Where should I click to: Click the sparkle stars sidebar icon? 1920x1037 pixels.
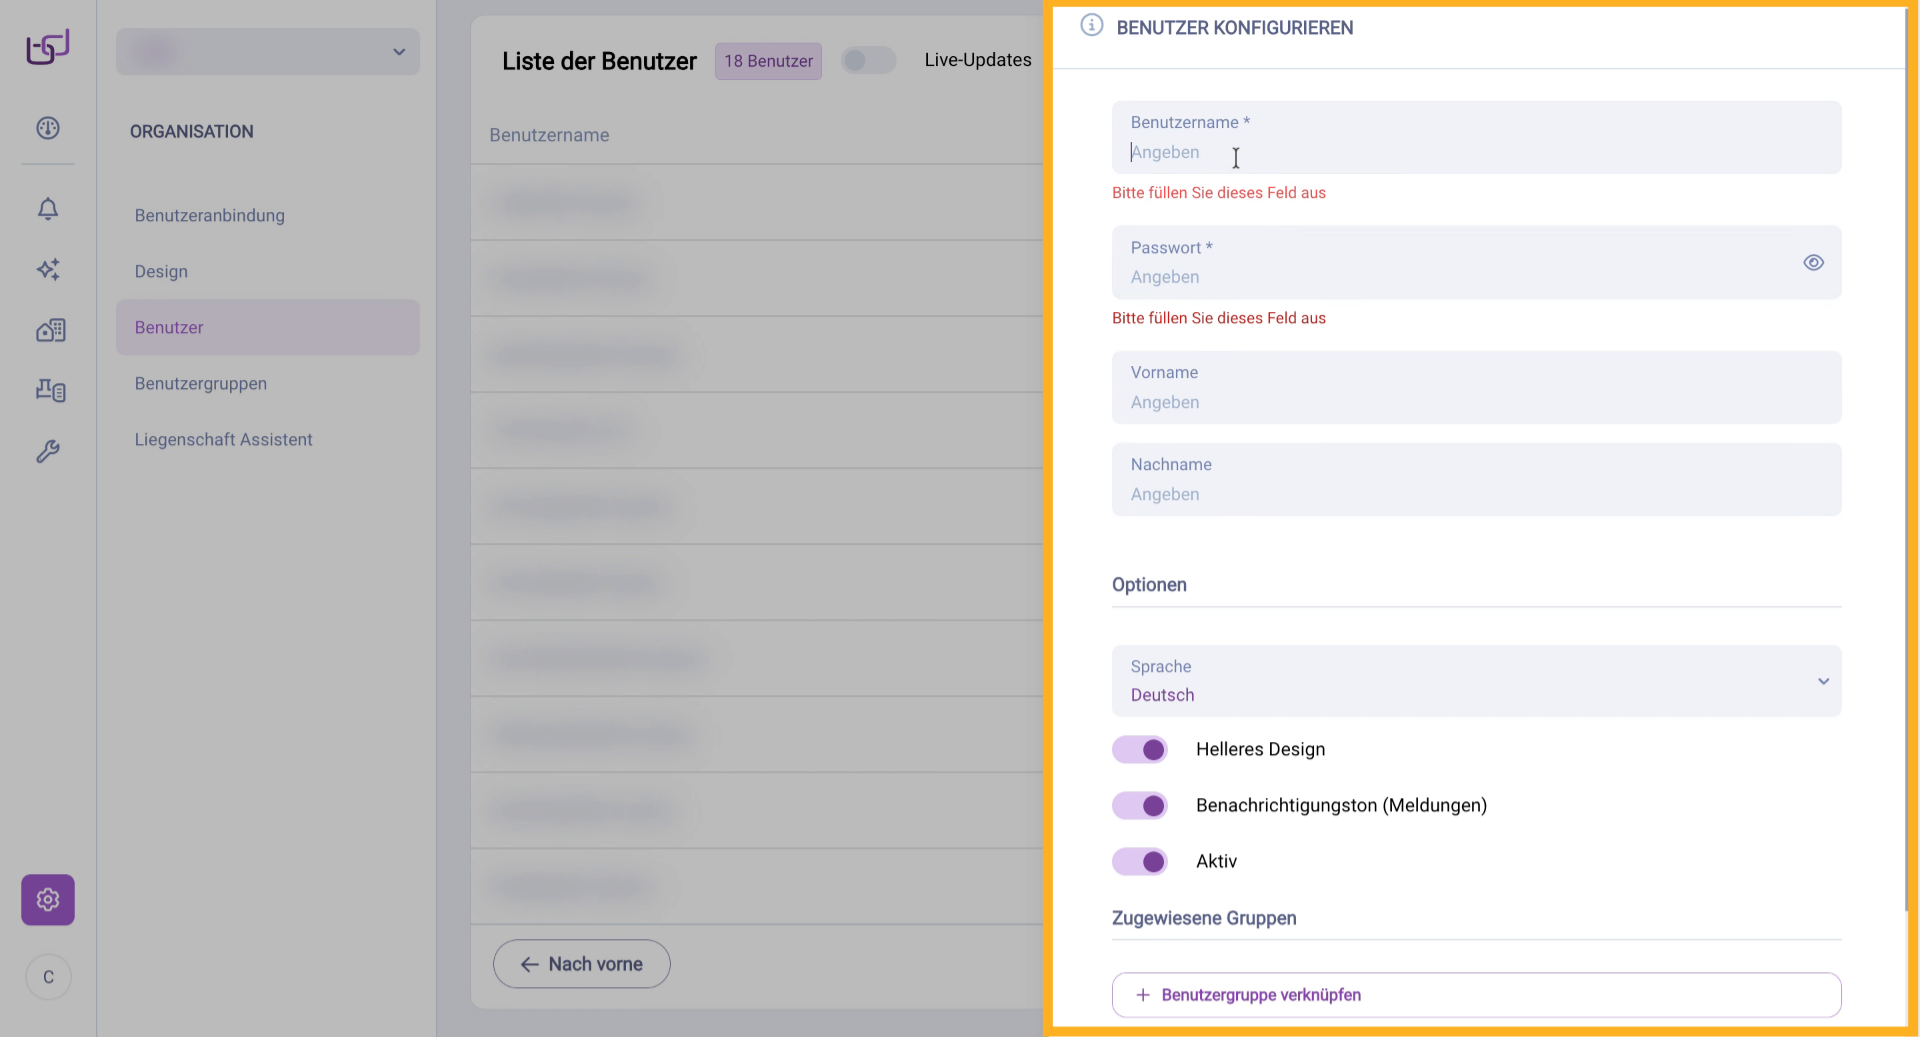click(48, 269)
